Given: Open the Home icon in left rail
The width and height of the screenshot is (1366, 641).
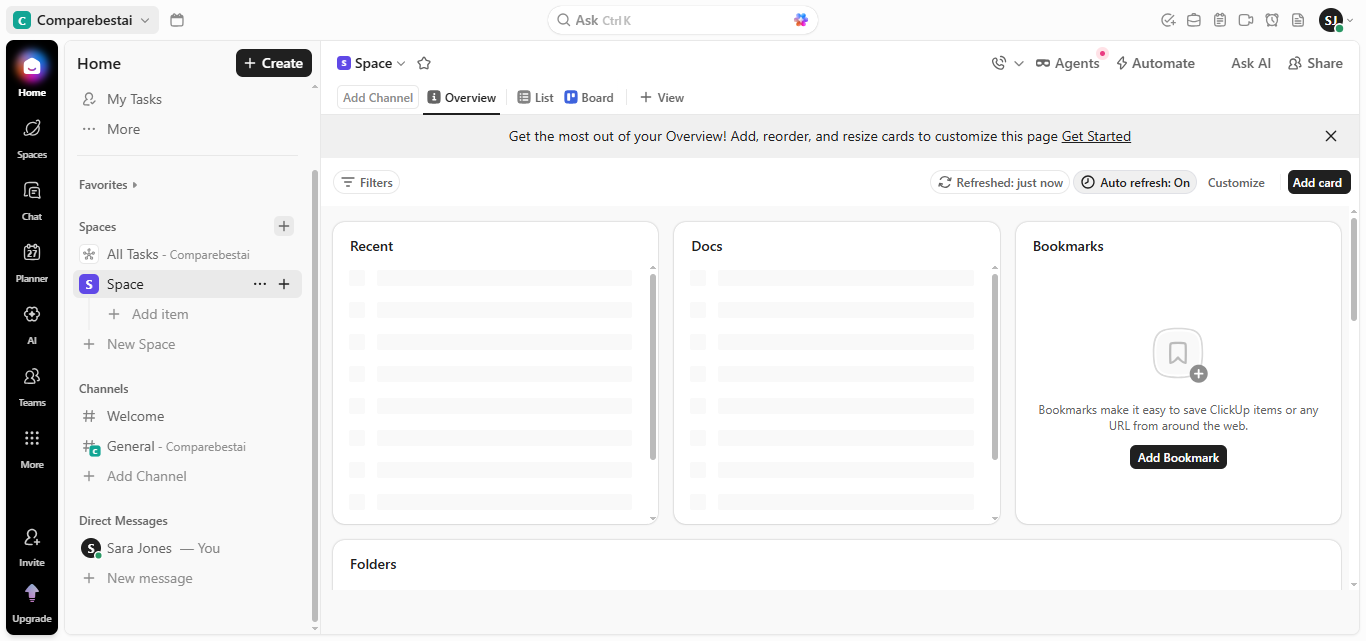Looking at the screenshot, I should click(x=32, y=67).
